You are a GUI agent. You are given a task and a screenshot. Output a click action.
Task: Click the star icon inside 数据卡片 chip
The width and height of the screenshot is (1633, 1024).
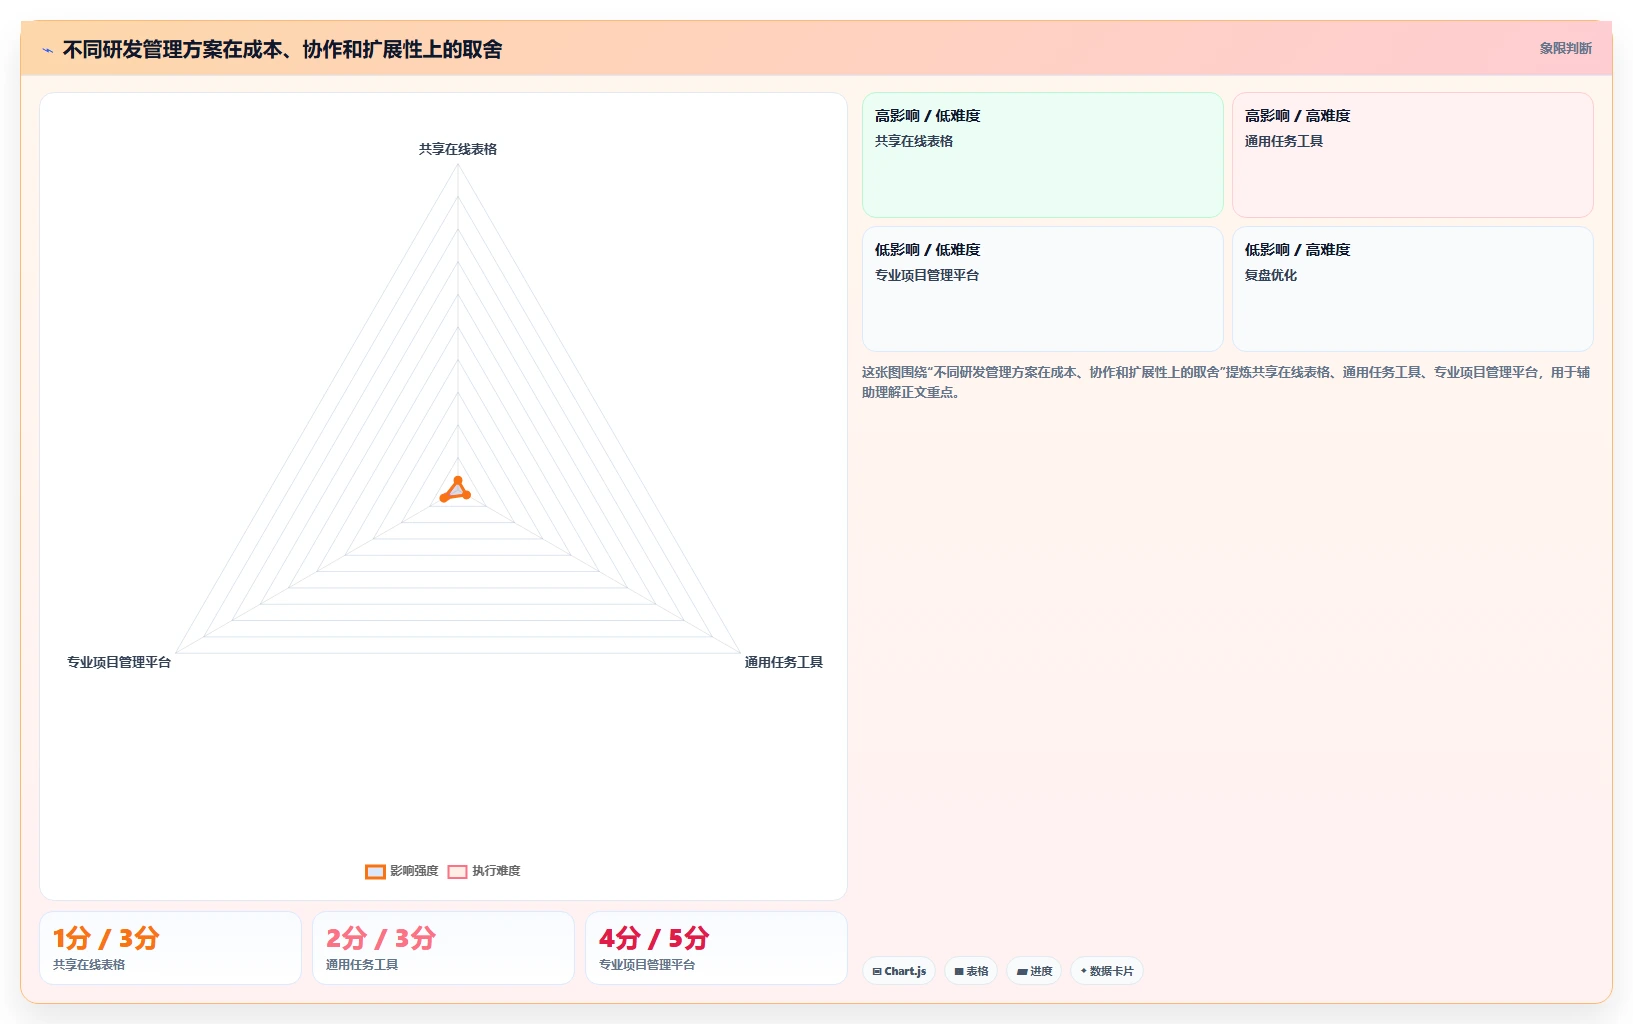pos(1084,971)
